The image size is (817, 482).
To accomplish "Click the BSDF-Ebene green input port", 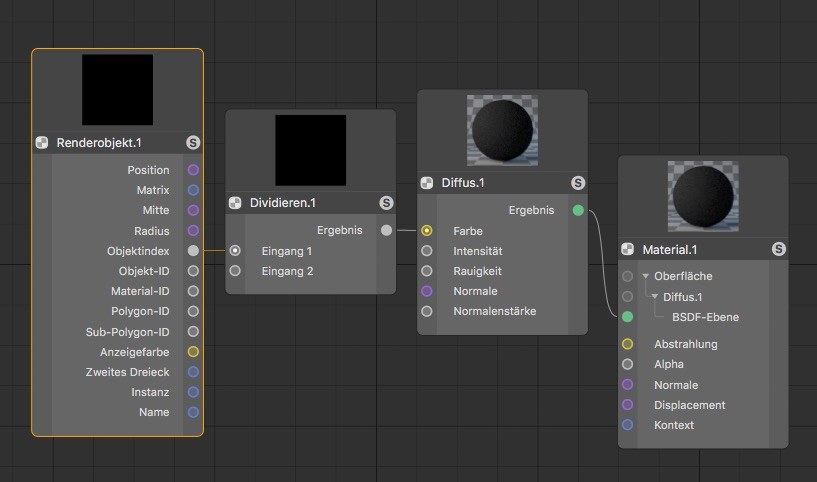I will (x=627, y=317).
